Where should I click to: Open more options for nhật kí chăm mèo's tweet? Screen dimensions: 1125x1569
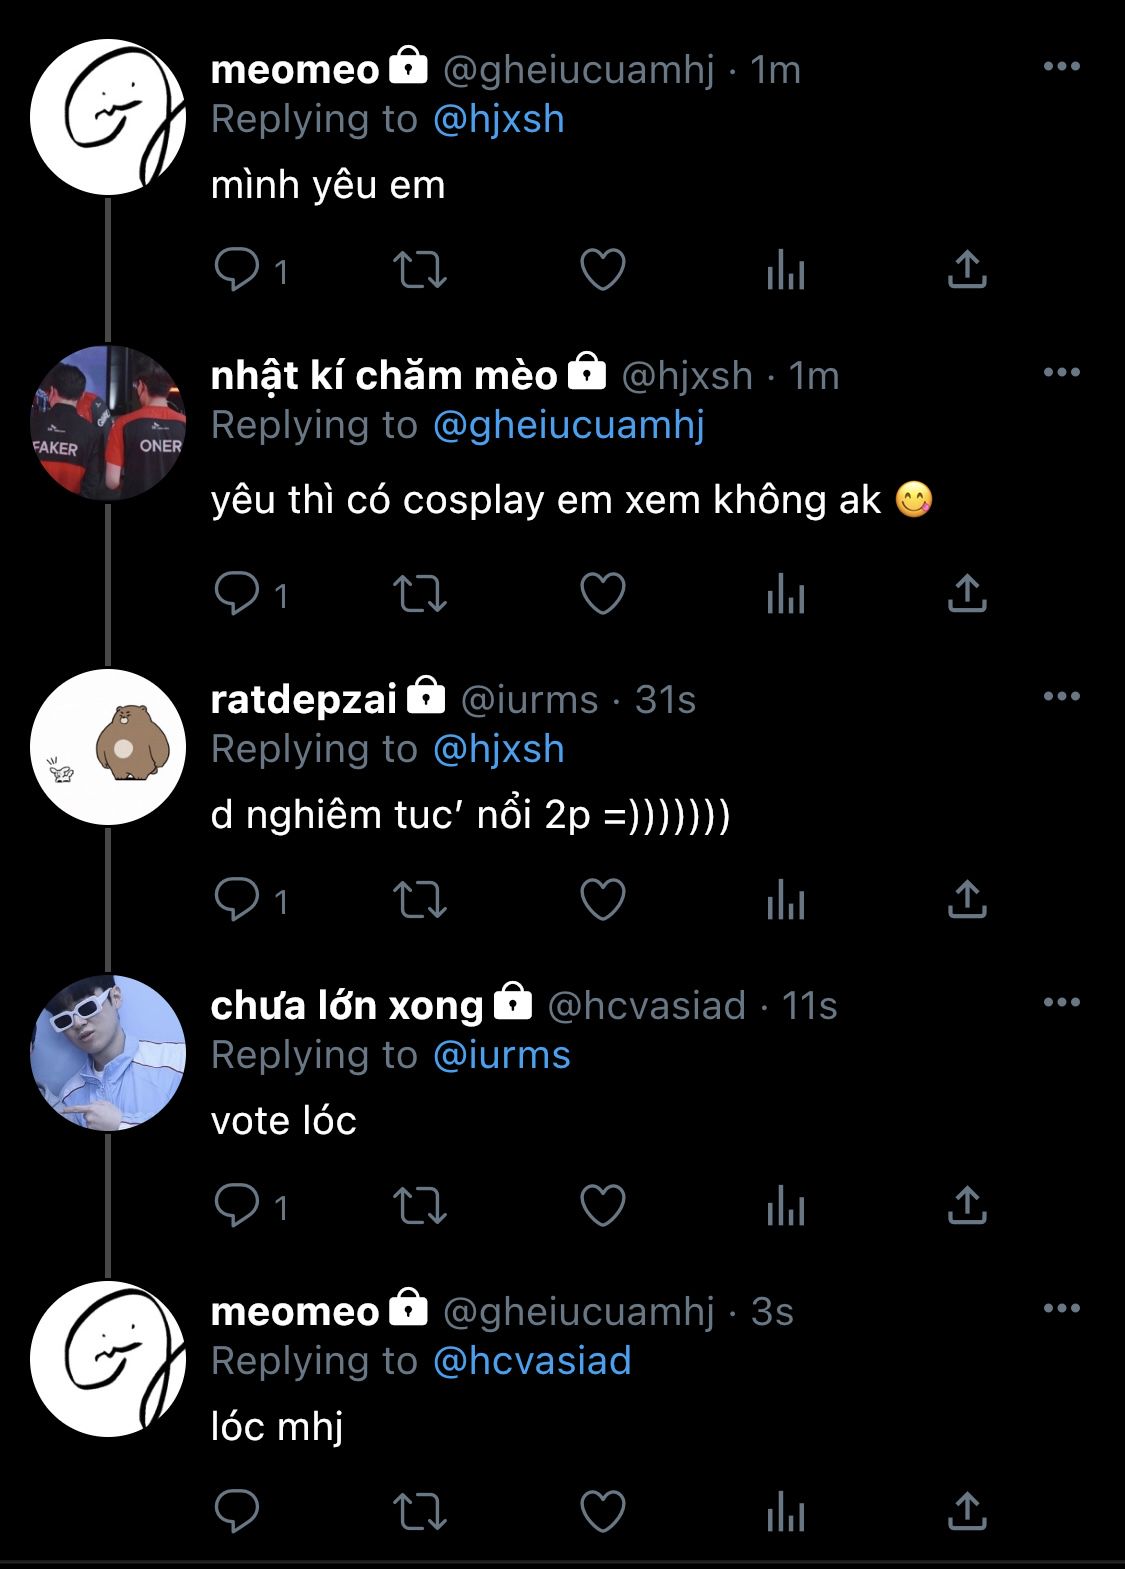(x=1061, y=373)
